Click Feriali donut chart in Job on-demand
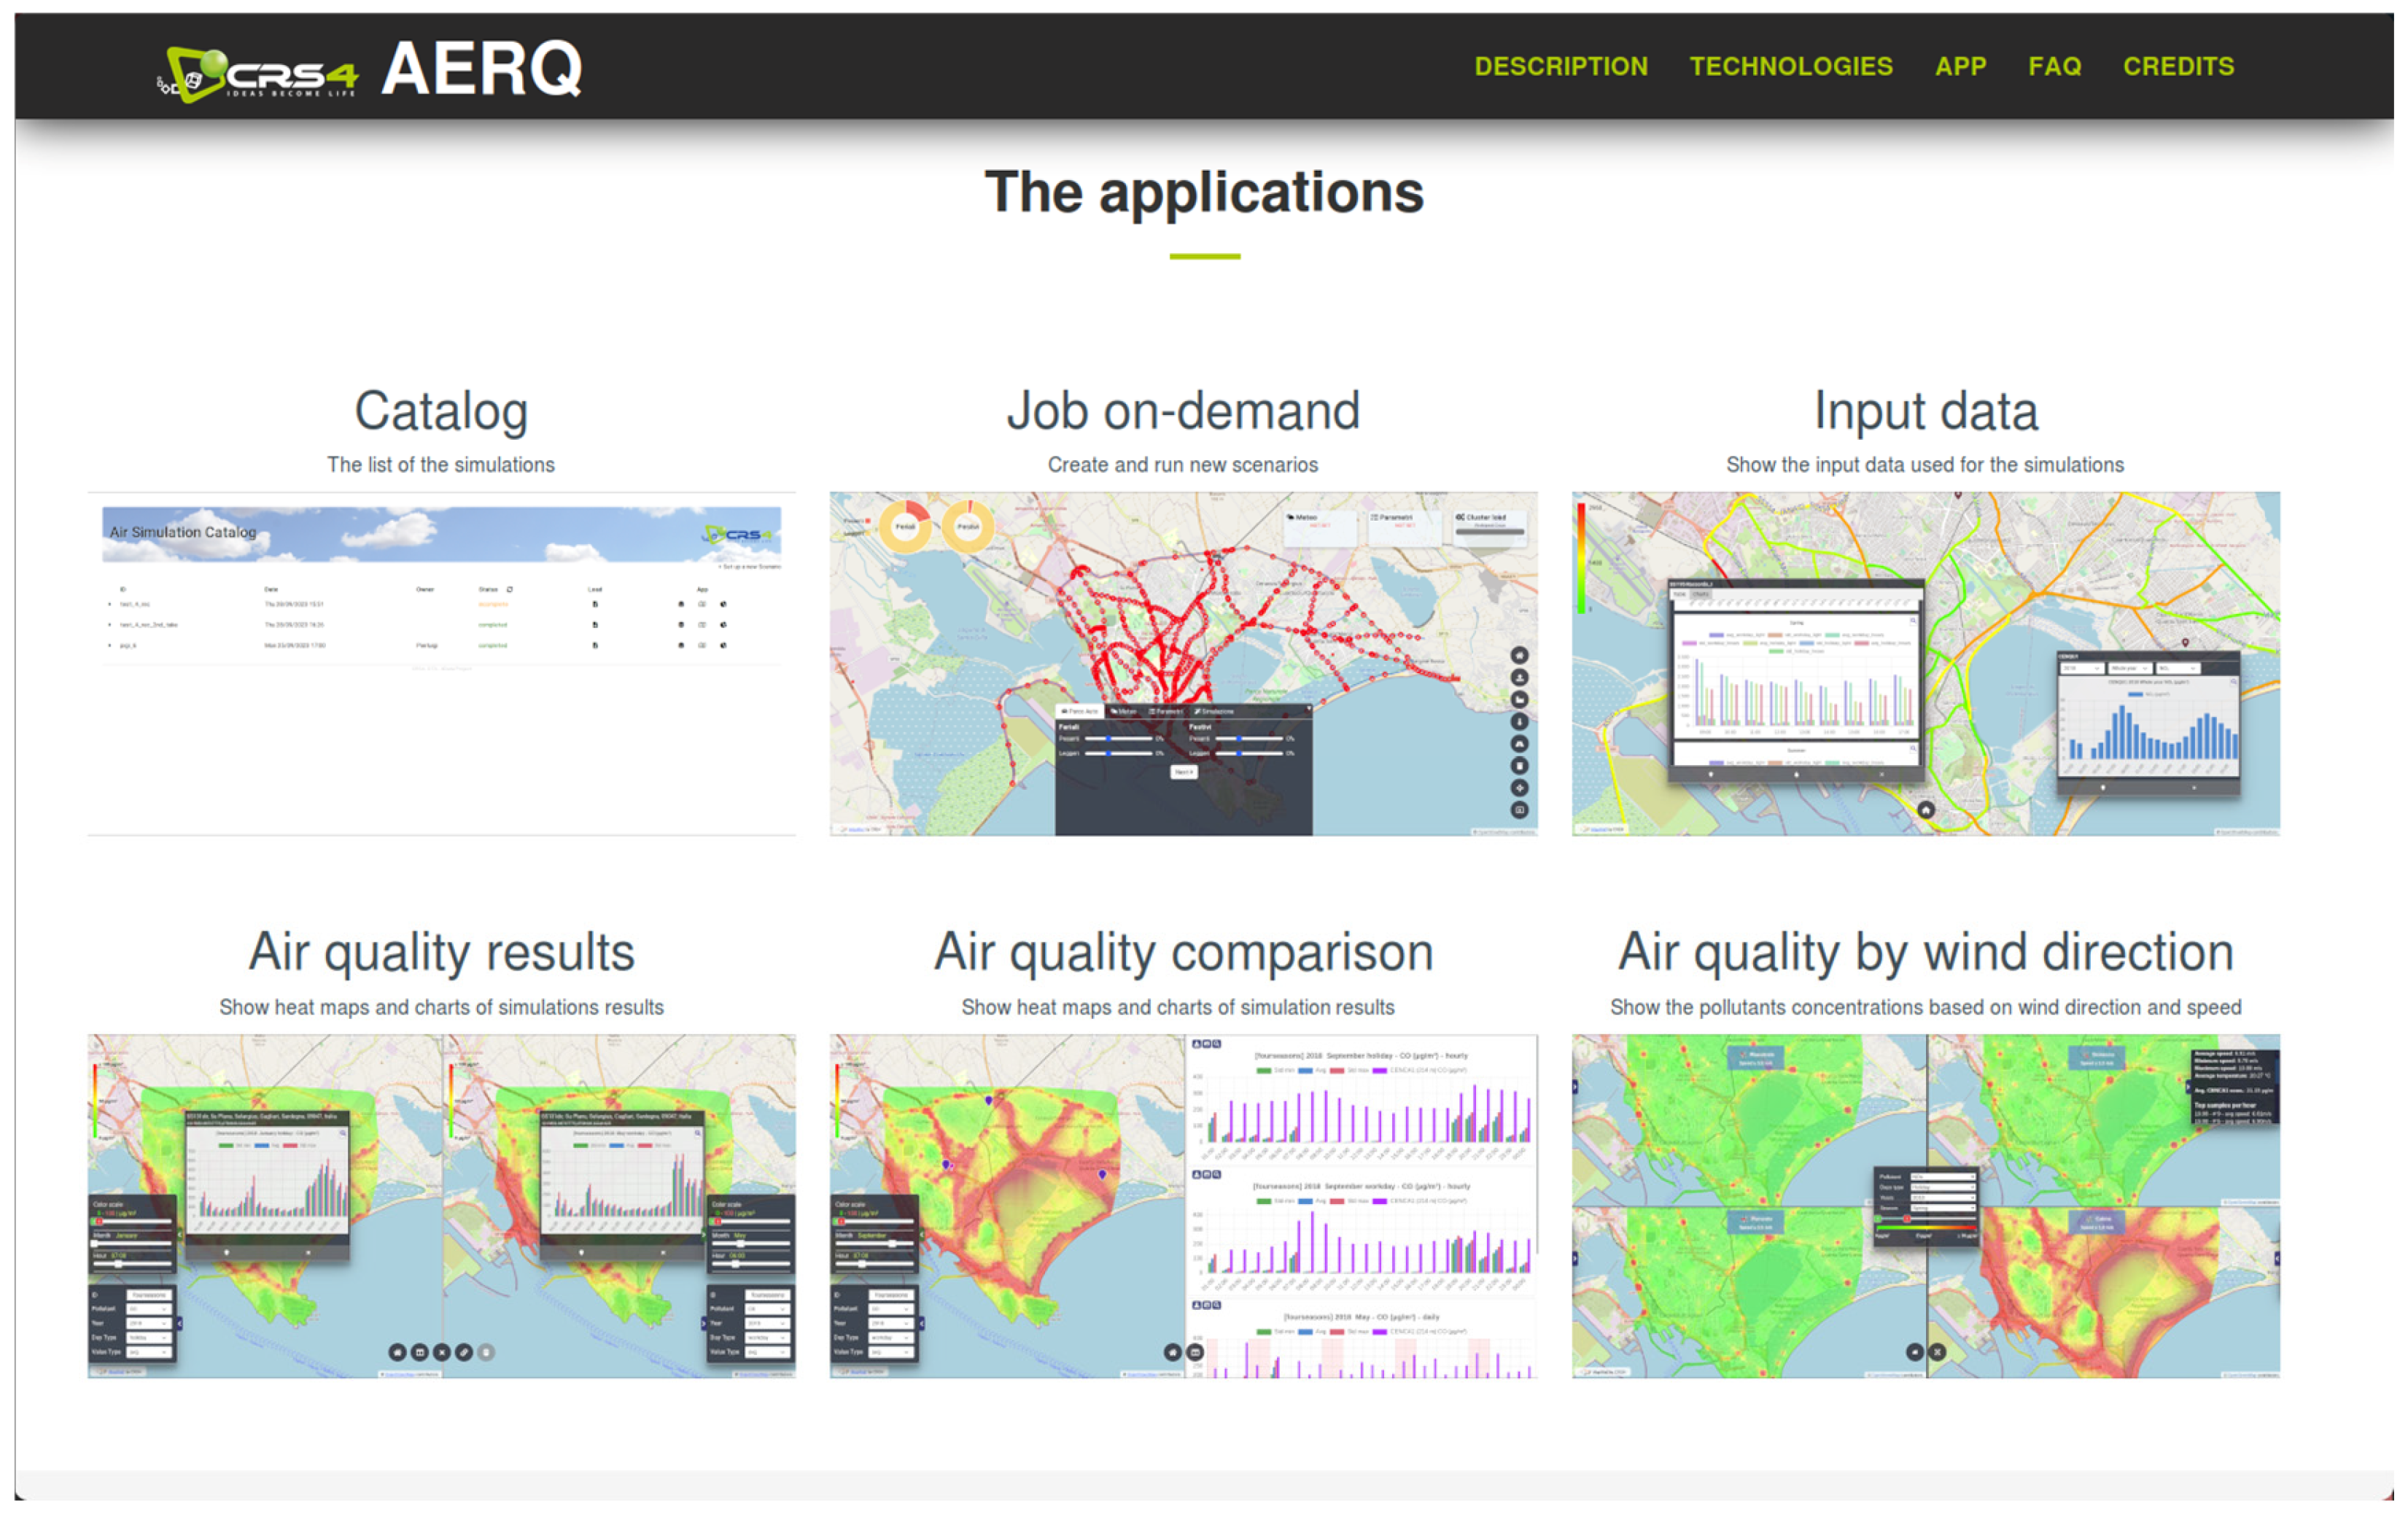 tap(905, 526)
